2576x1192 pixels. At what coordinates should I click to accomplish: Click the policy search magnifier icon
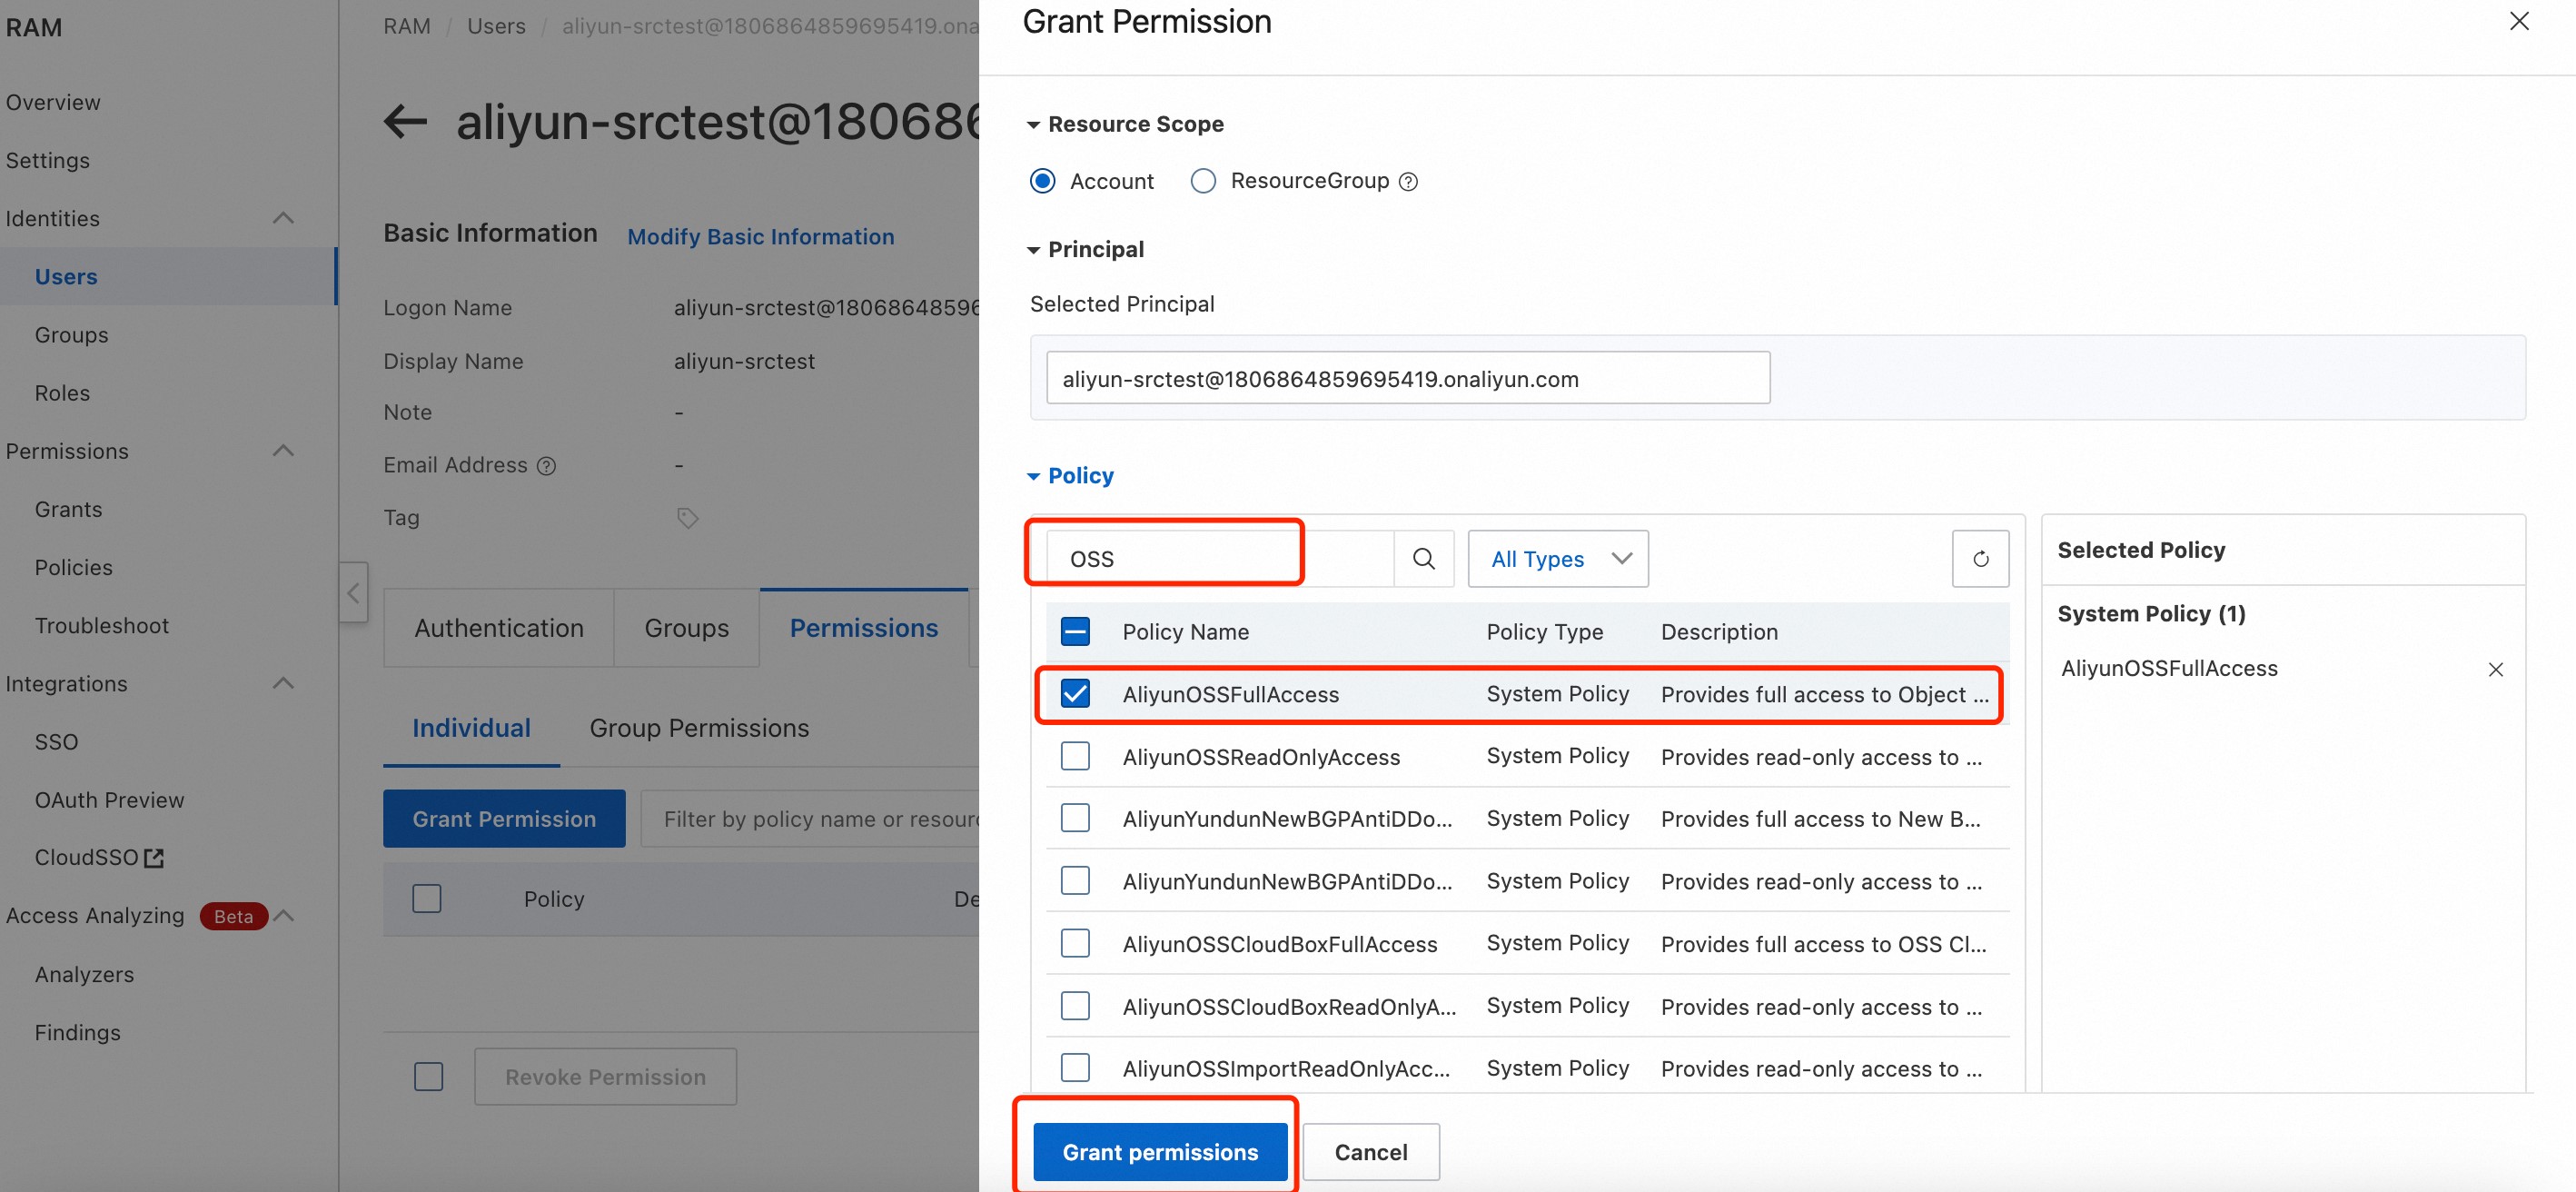tap(1424, 558)
